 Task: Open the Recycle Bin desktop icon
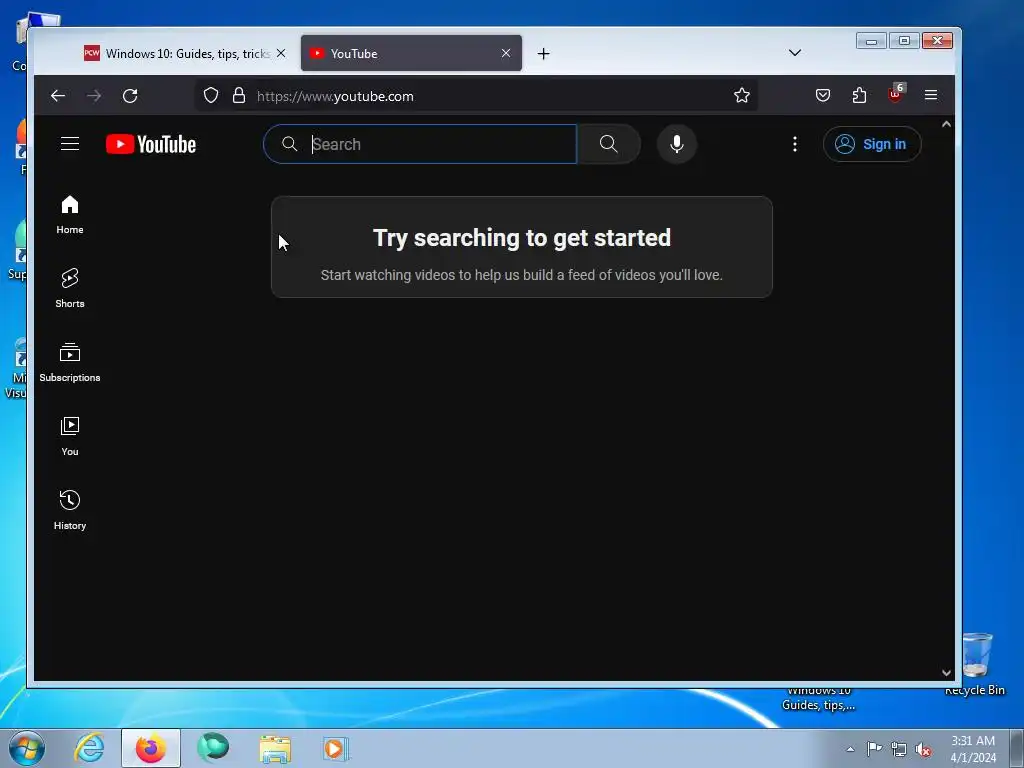976,664
